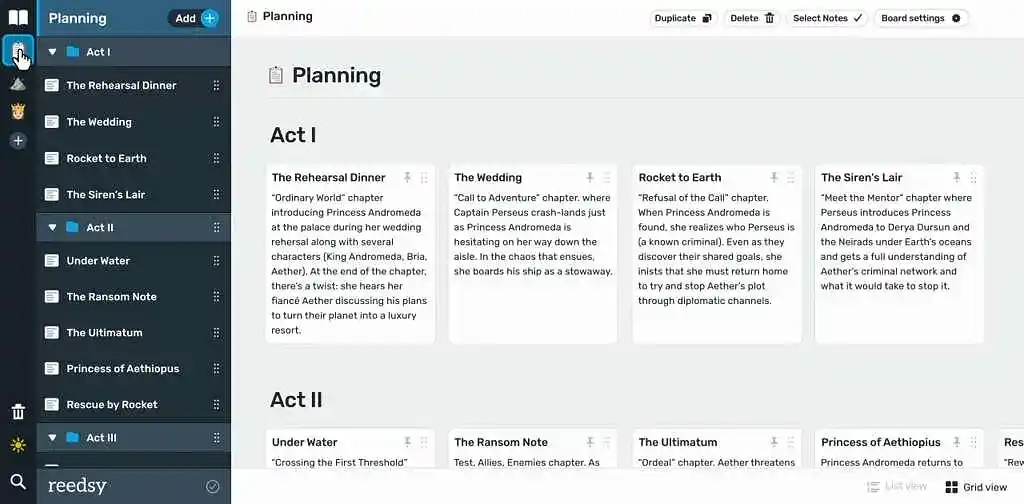Collapse the Act III folder
Viewport: 1024px width, 504px height.
click(x=53, y=438)
